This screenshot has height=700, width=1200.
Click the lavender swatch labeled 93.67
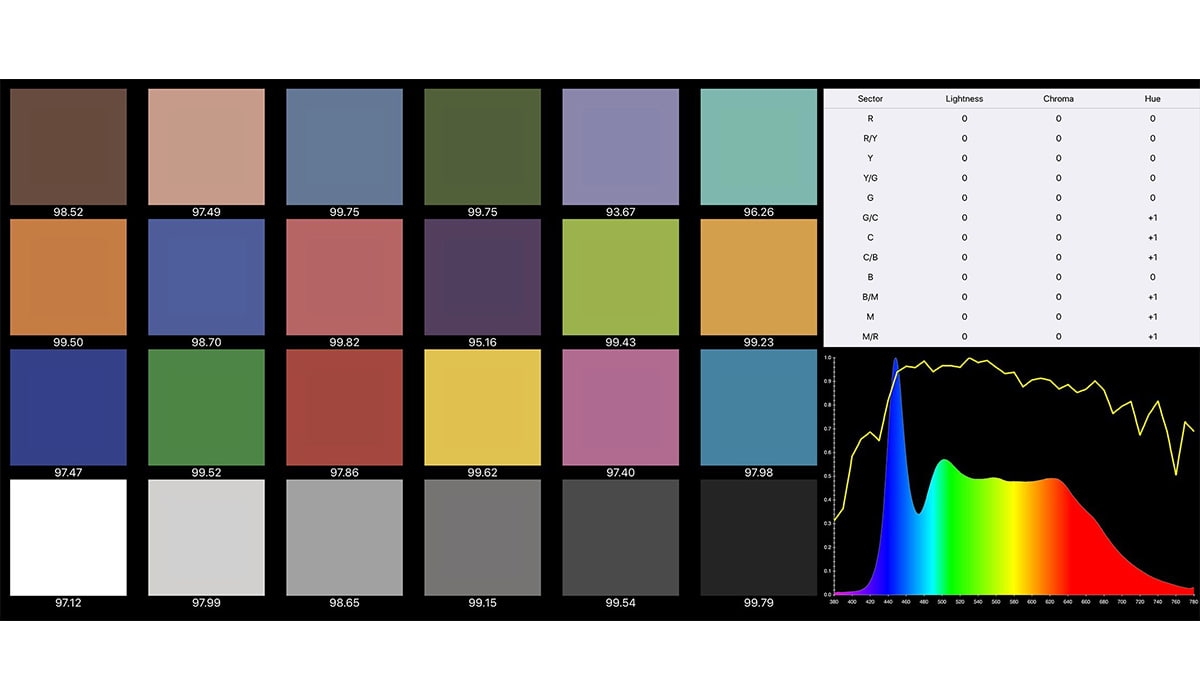[x=620, y=147]
